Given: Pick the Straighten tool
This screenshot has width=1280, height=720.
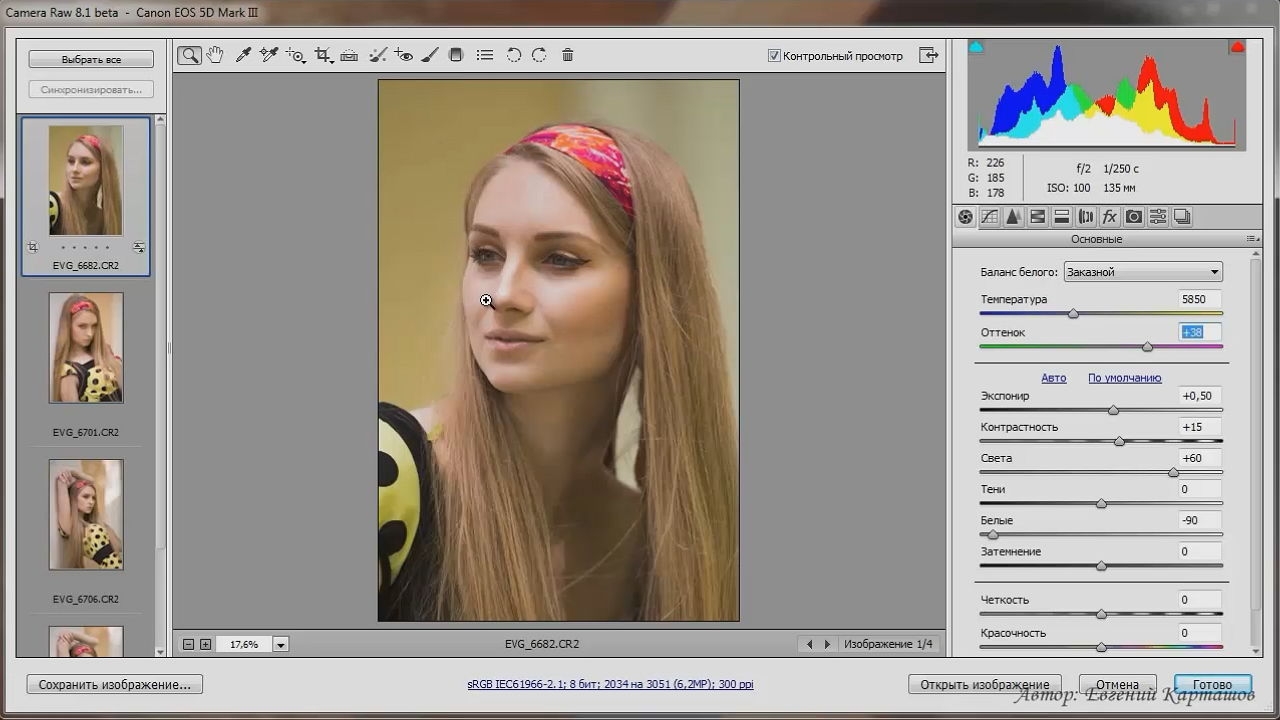Looking at the screenshot, I should pos(349,56).
